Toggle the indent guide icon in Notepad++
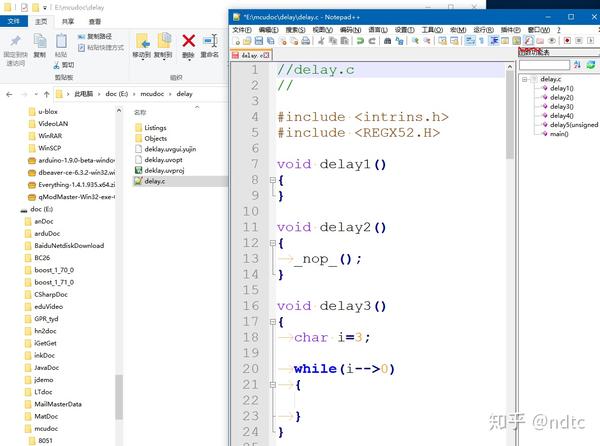 coord(494,41)
